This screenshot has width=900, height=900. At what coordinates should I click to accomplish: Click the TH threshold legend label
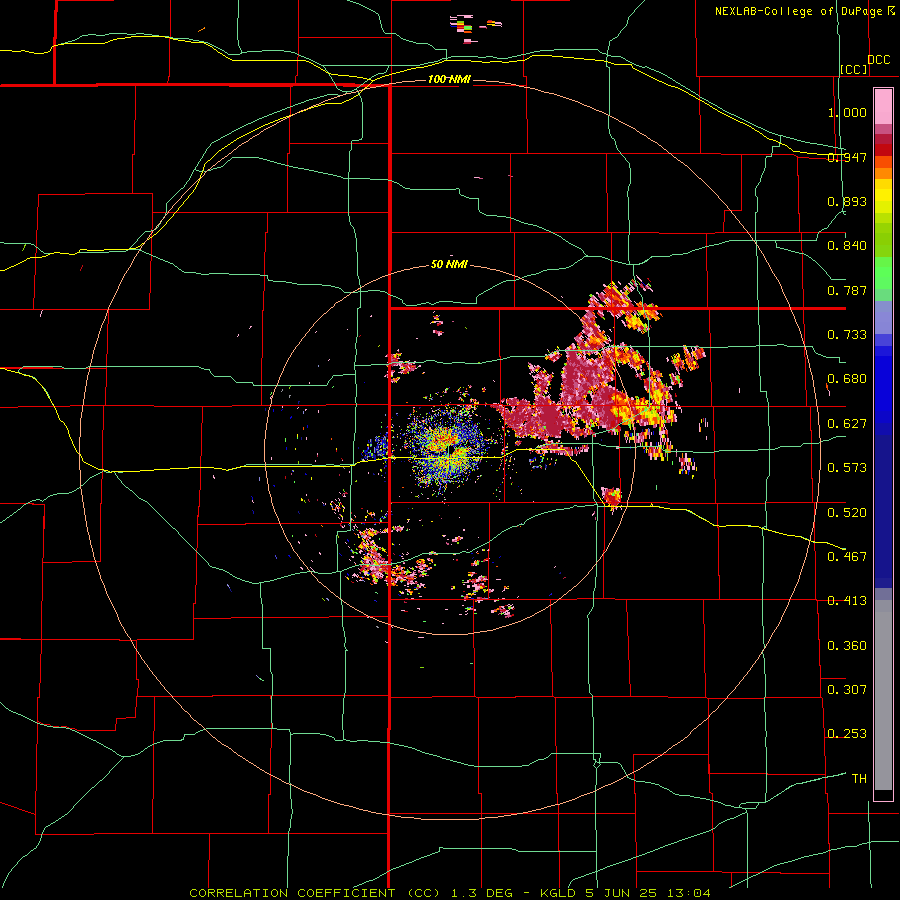(x=859, y=779)
